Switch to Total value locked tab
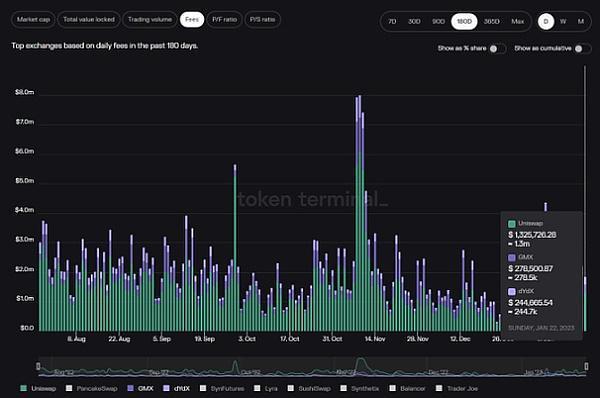The height and width of the screenshot is (398, 600). [89, 20]
